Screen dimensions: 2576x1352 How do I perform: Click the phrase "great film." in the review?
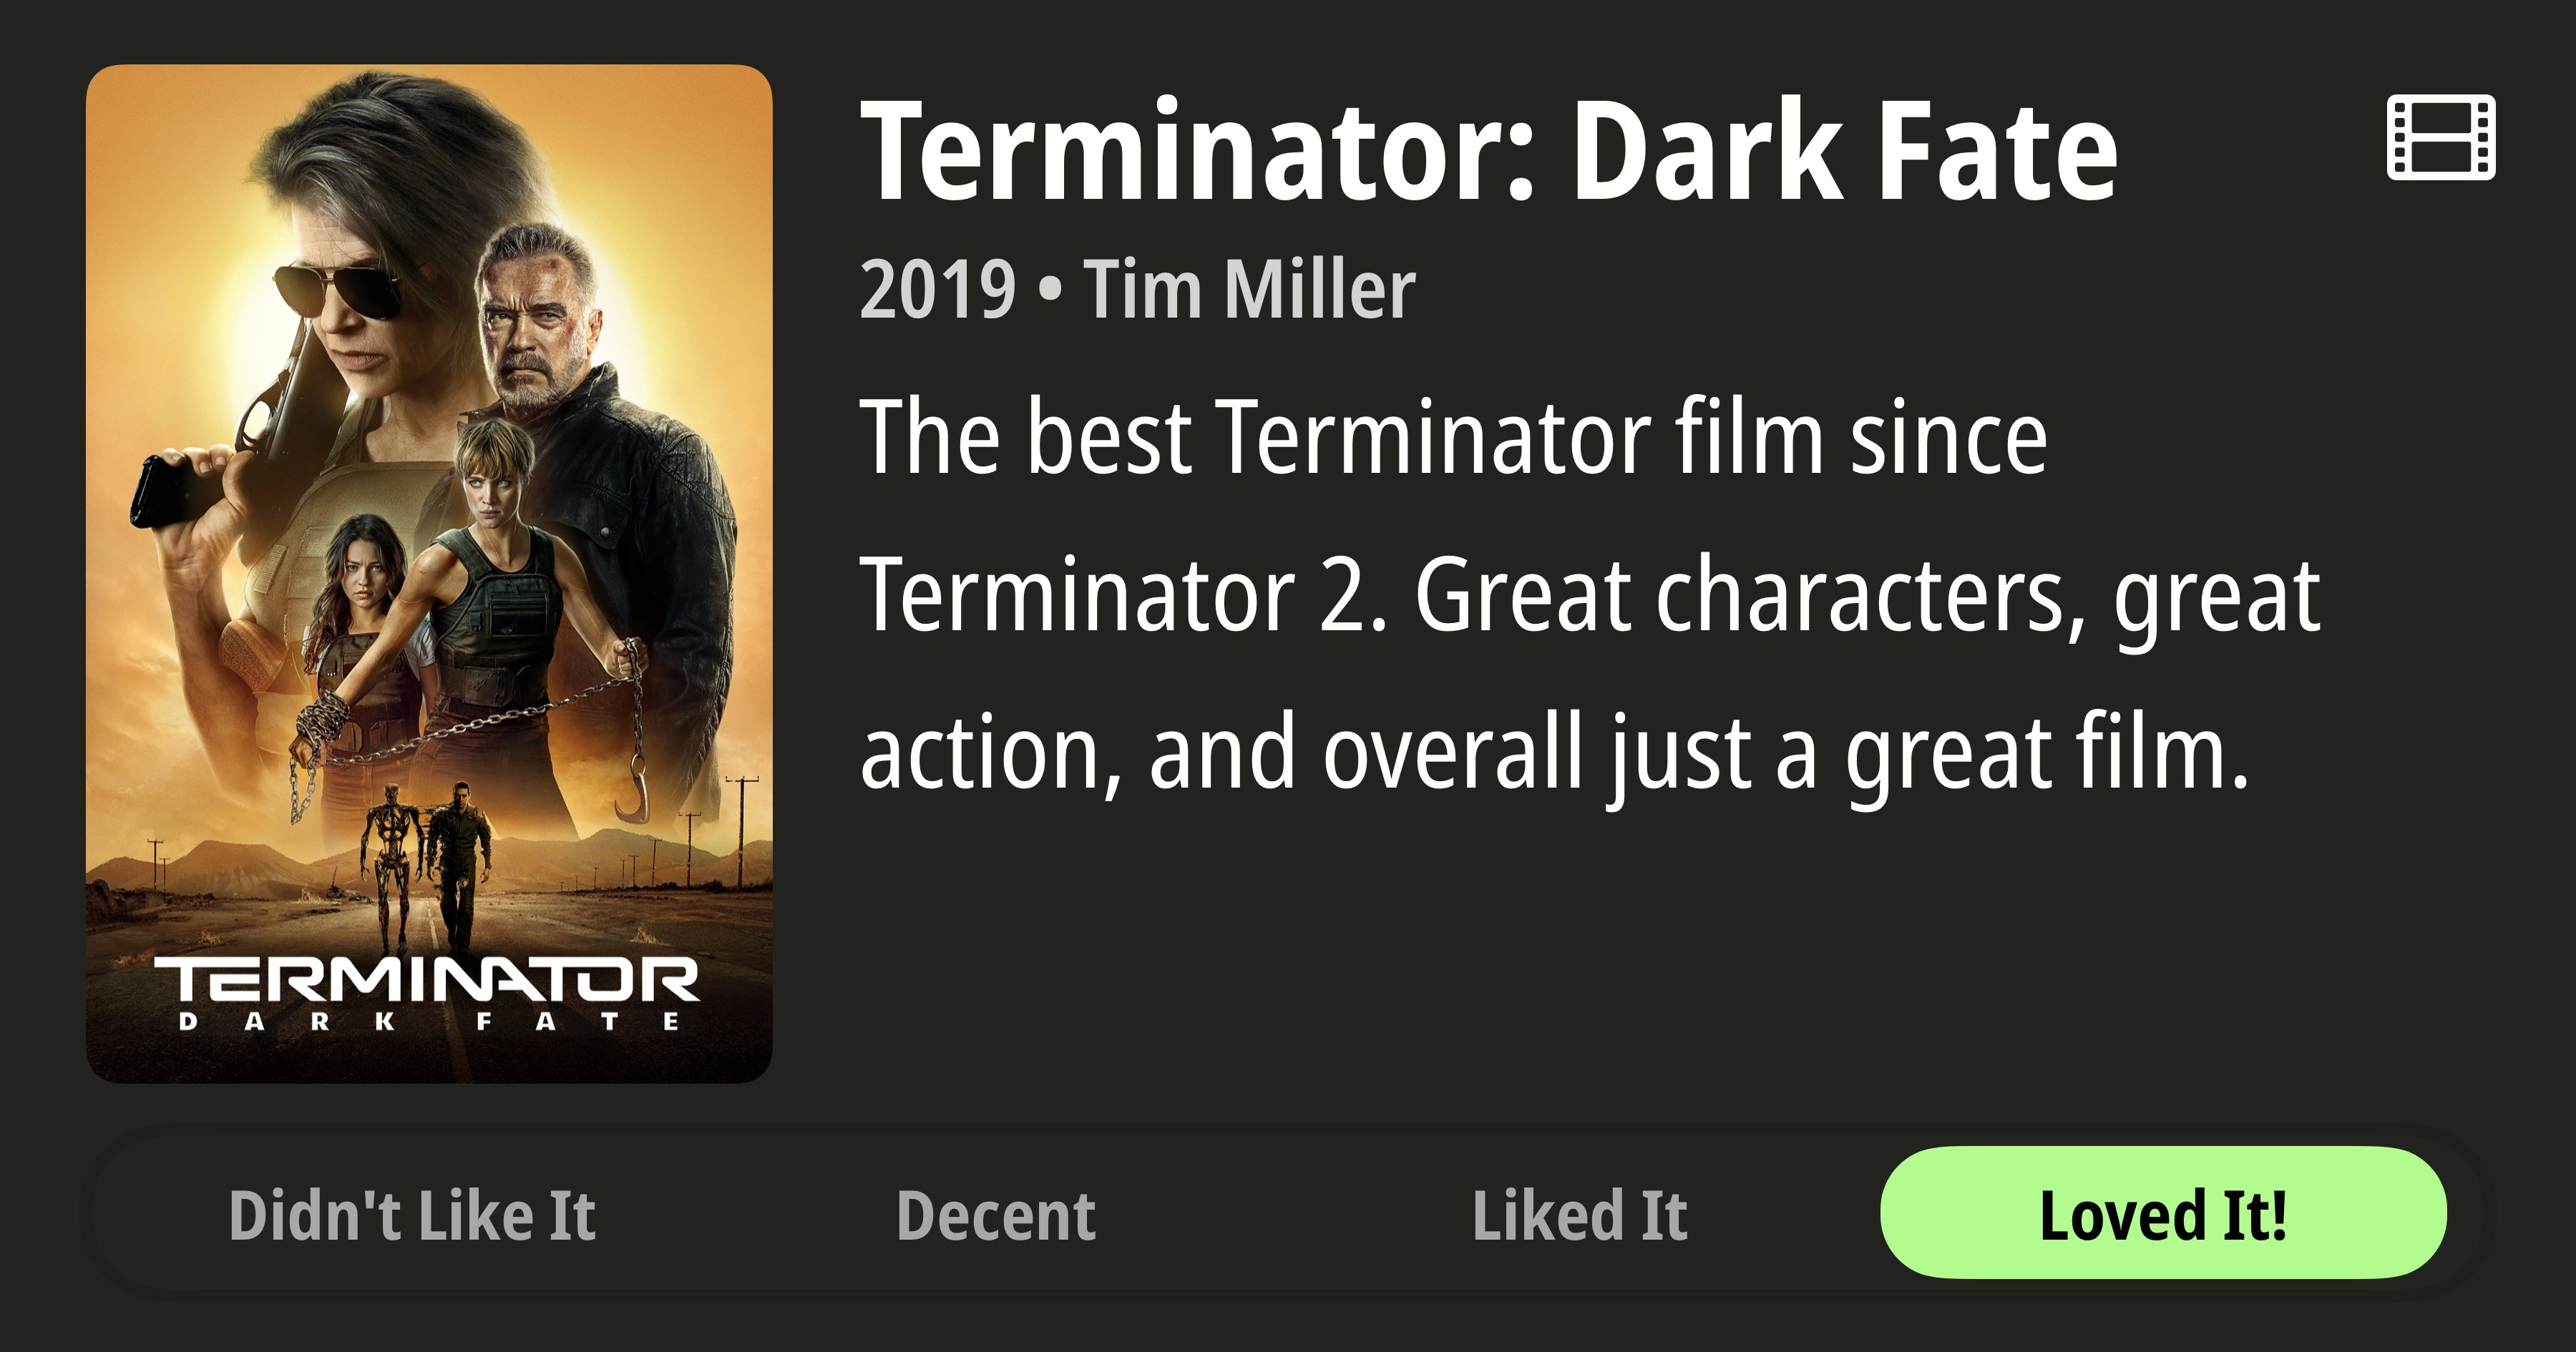pos(2046,752)
